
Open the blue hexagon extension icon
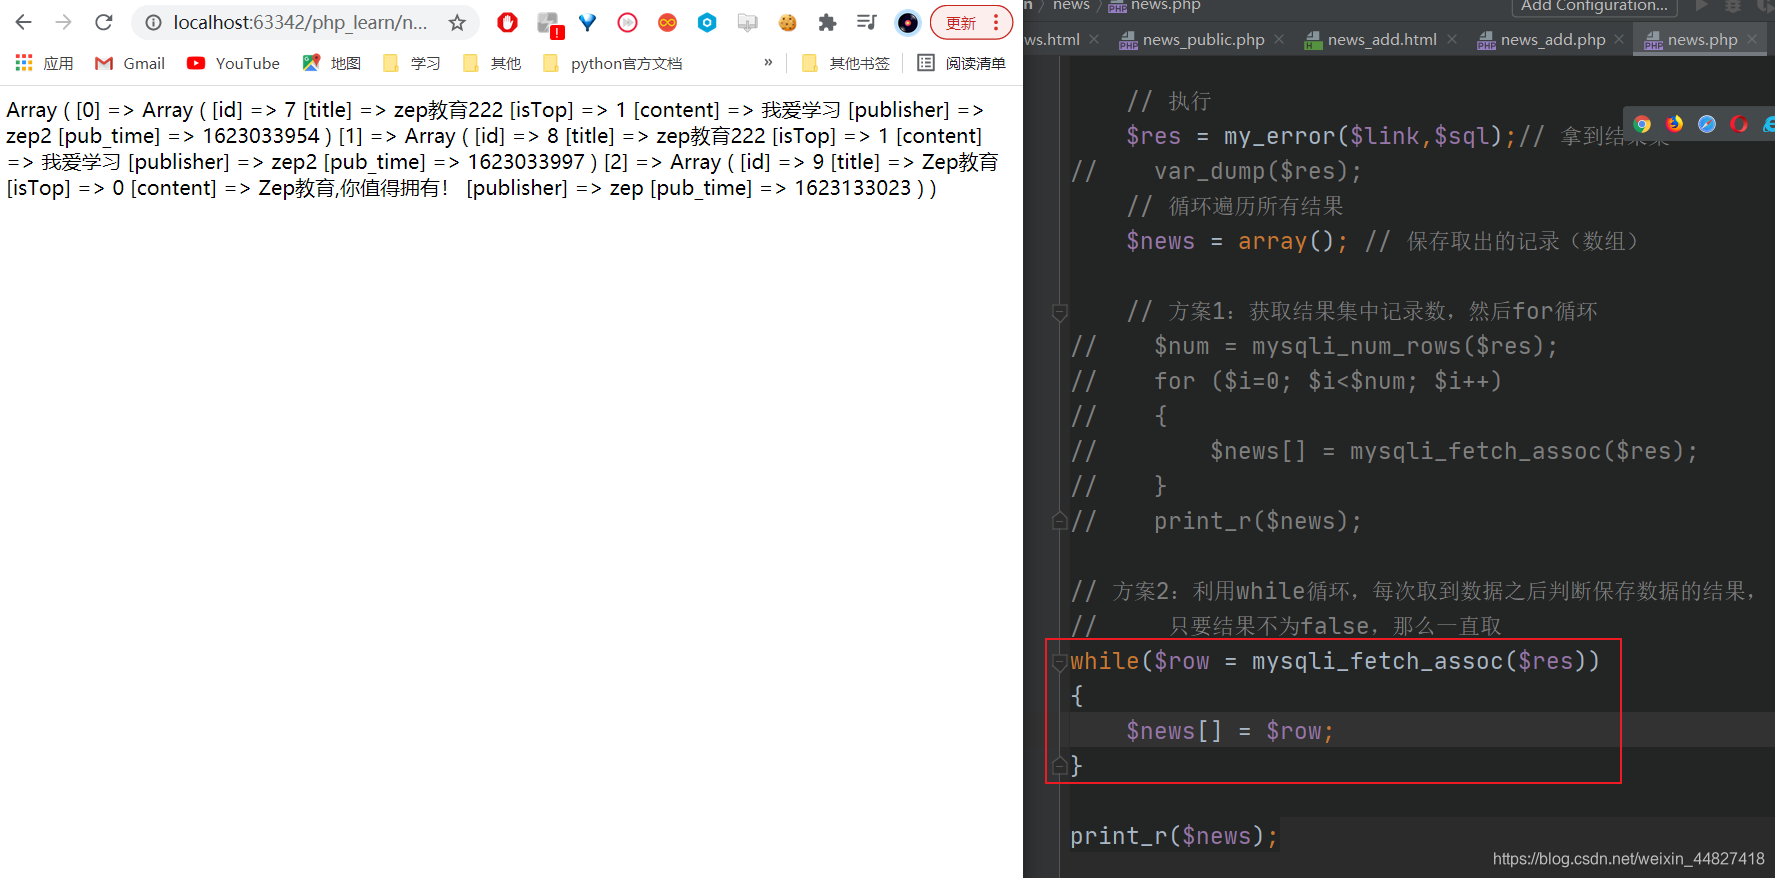pos(707,22)
